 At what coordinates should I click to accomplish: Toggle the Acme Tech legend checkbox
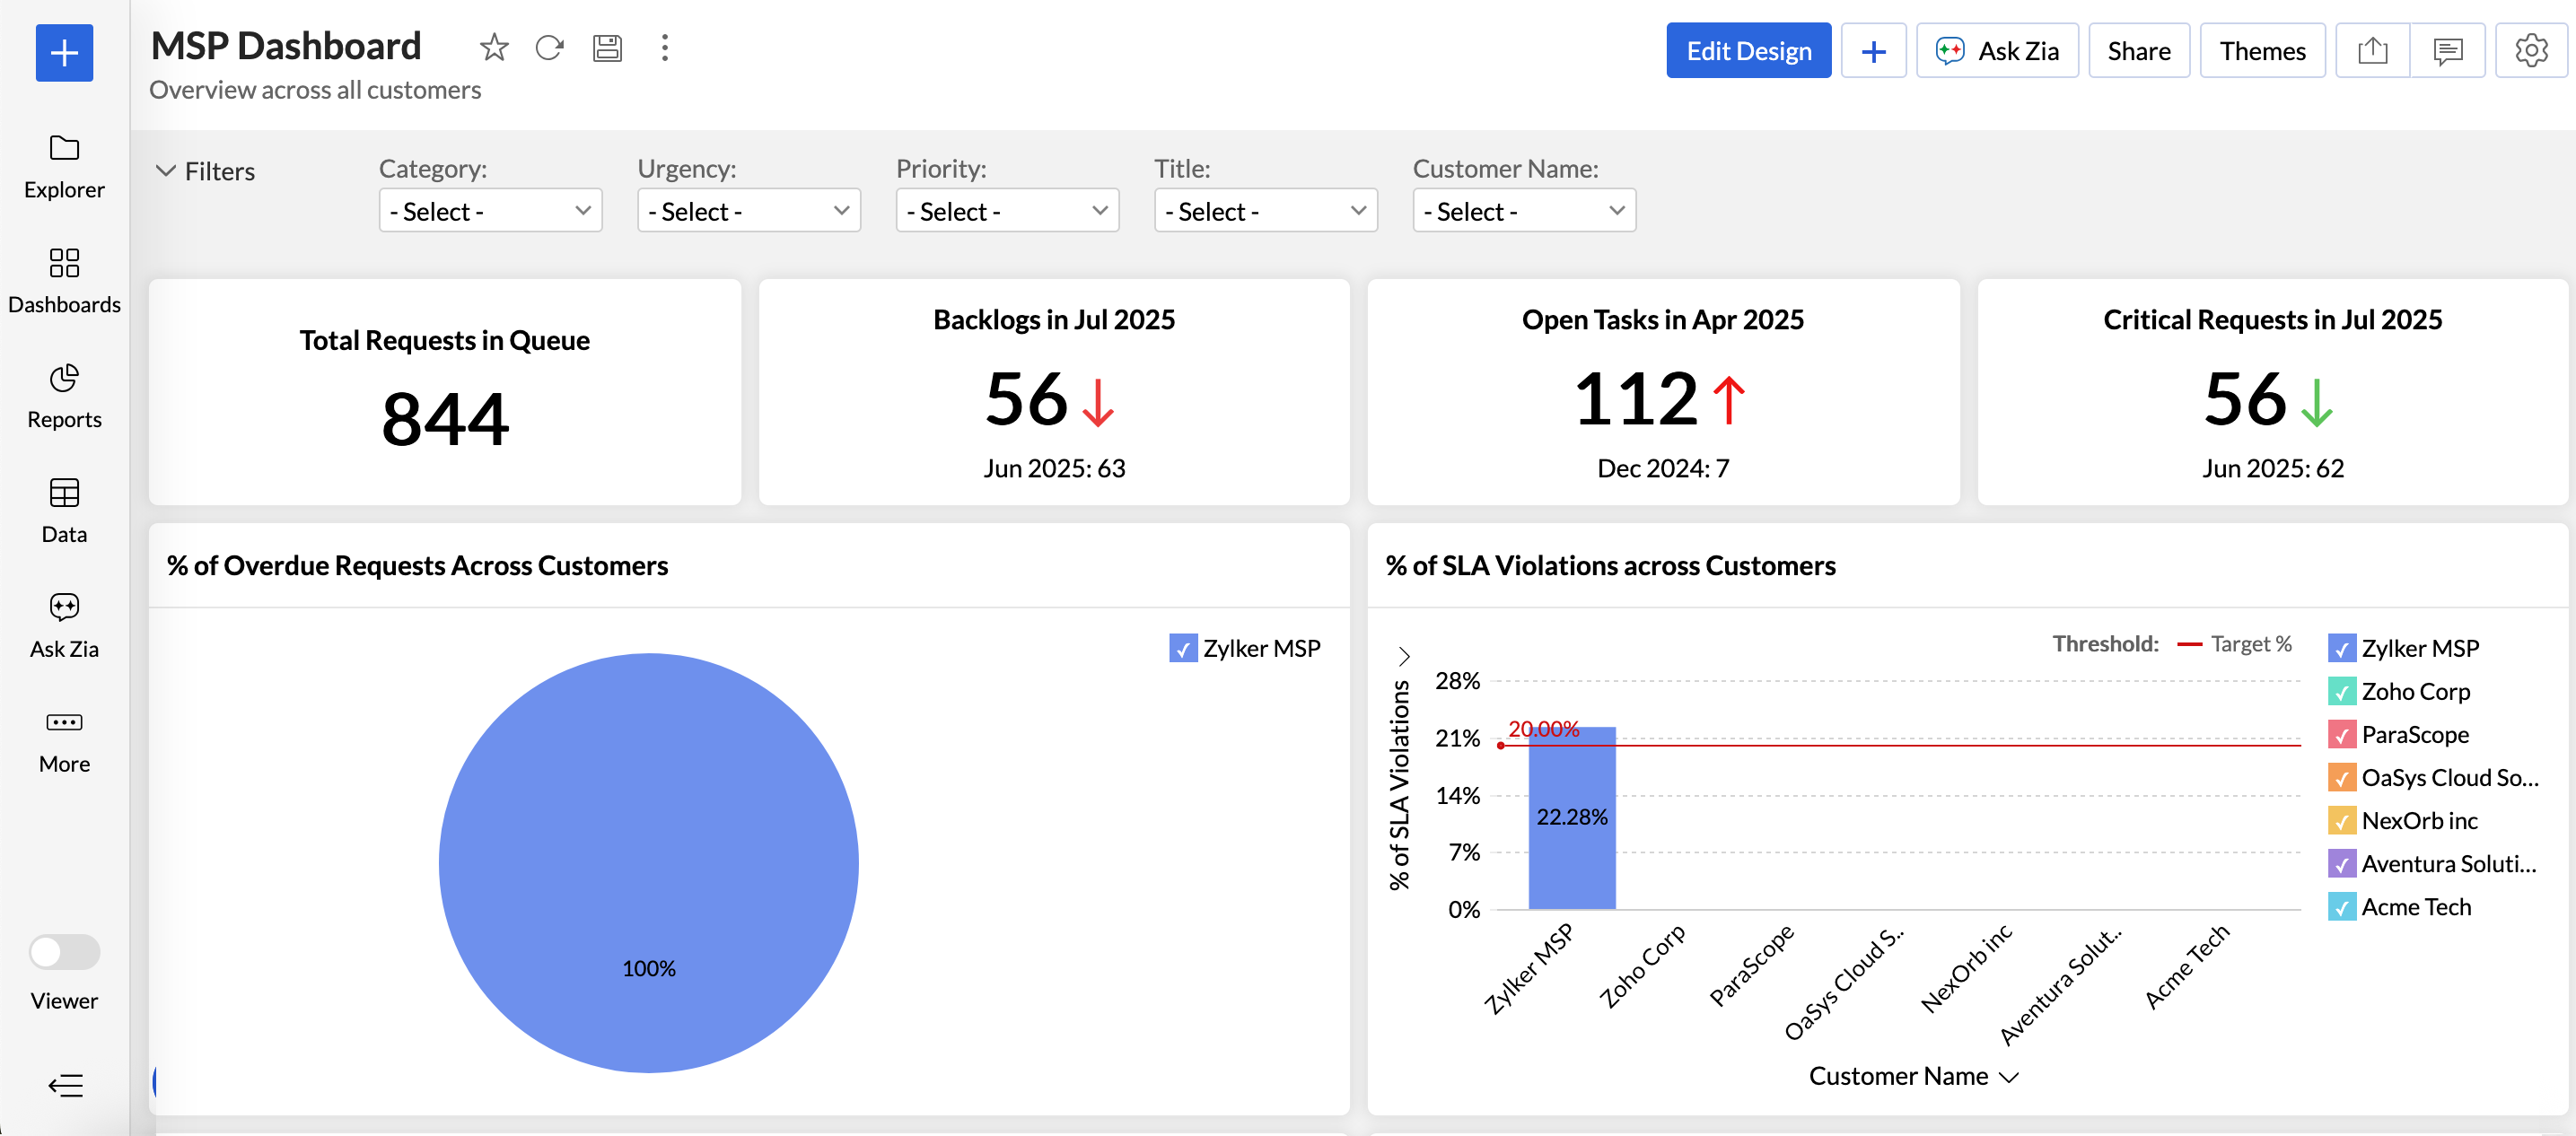pyautogui.click(x=2341, y=907)
